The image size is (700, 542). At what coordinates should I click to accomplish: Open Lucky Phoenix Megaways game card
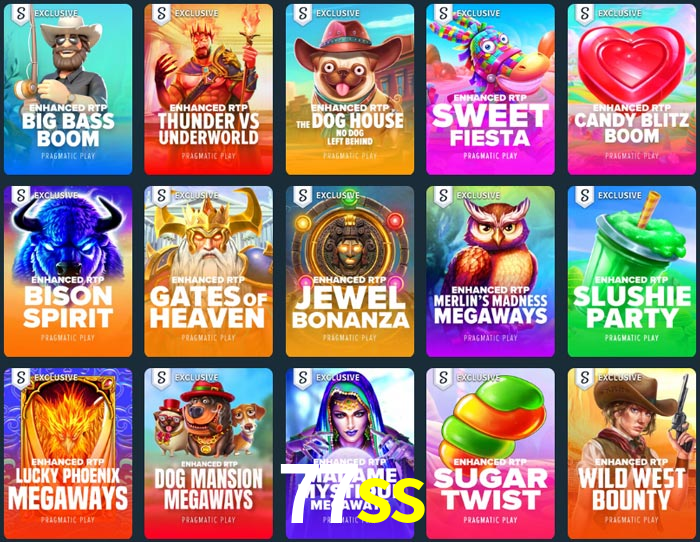68,454
